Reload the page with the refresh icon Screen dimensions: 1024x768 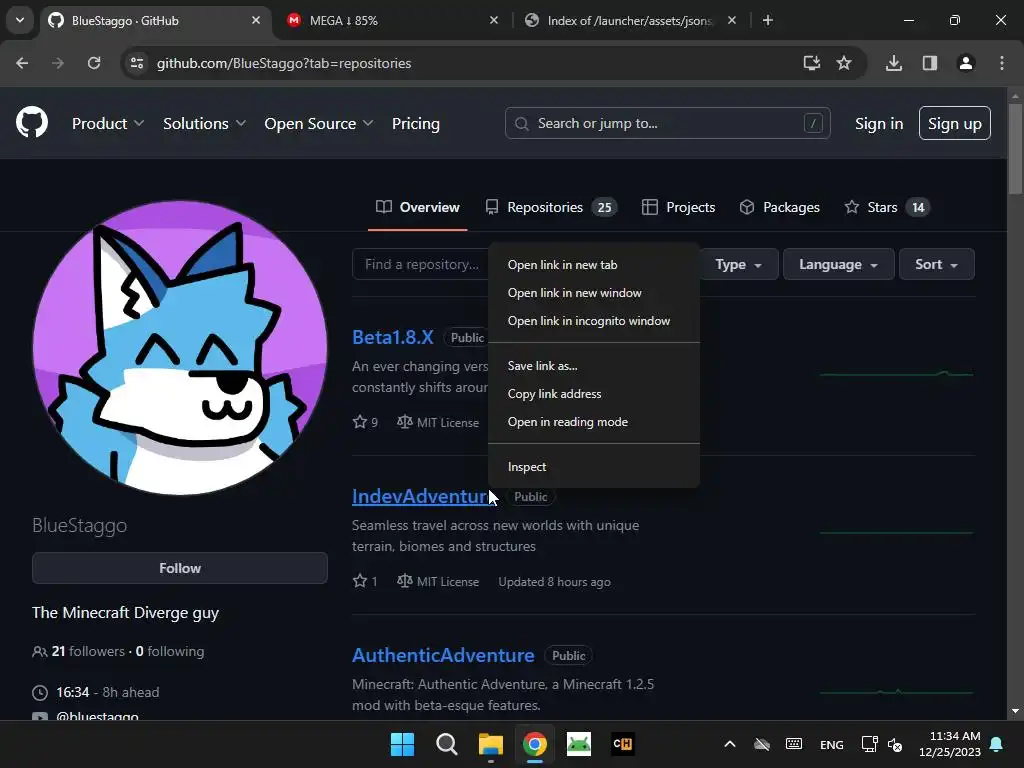94,63
